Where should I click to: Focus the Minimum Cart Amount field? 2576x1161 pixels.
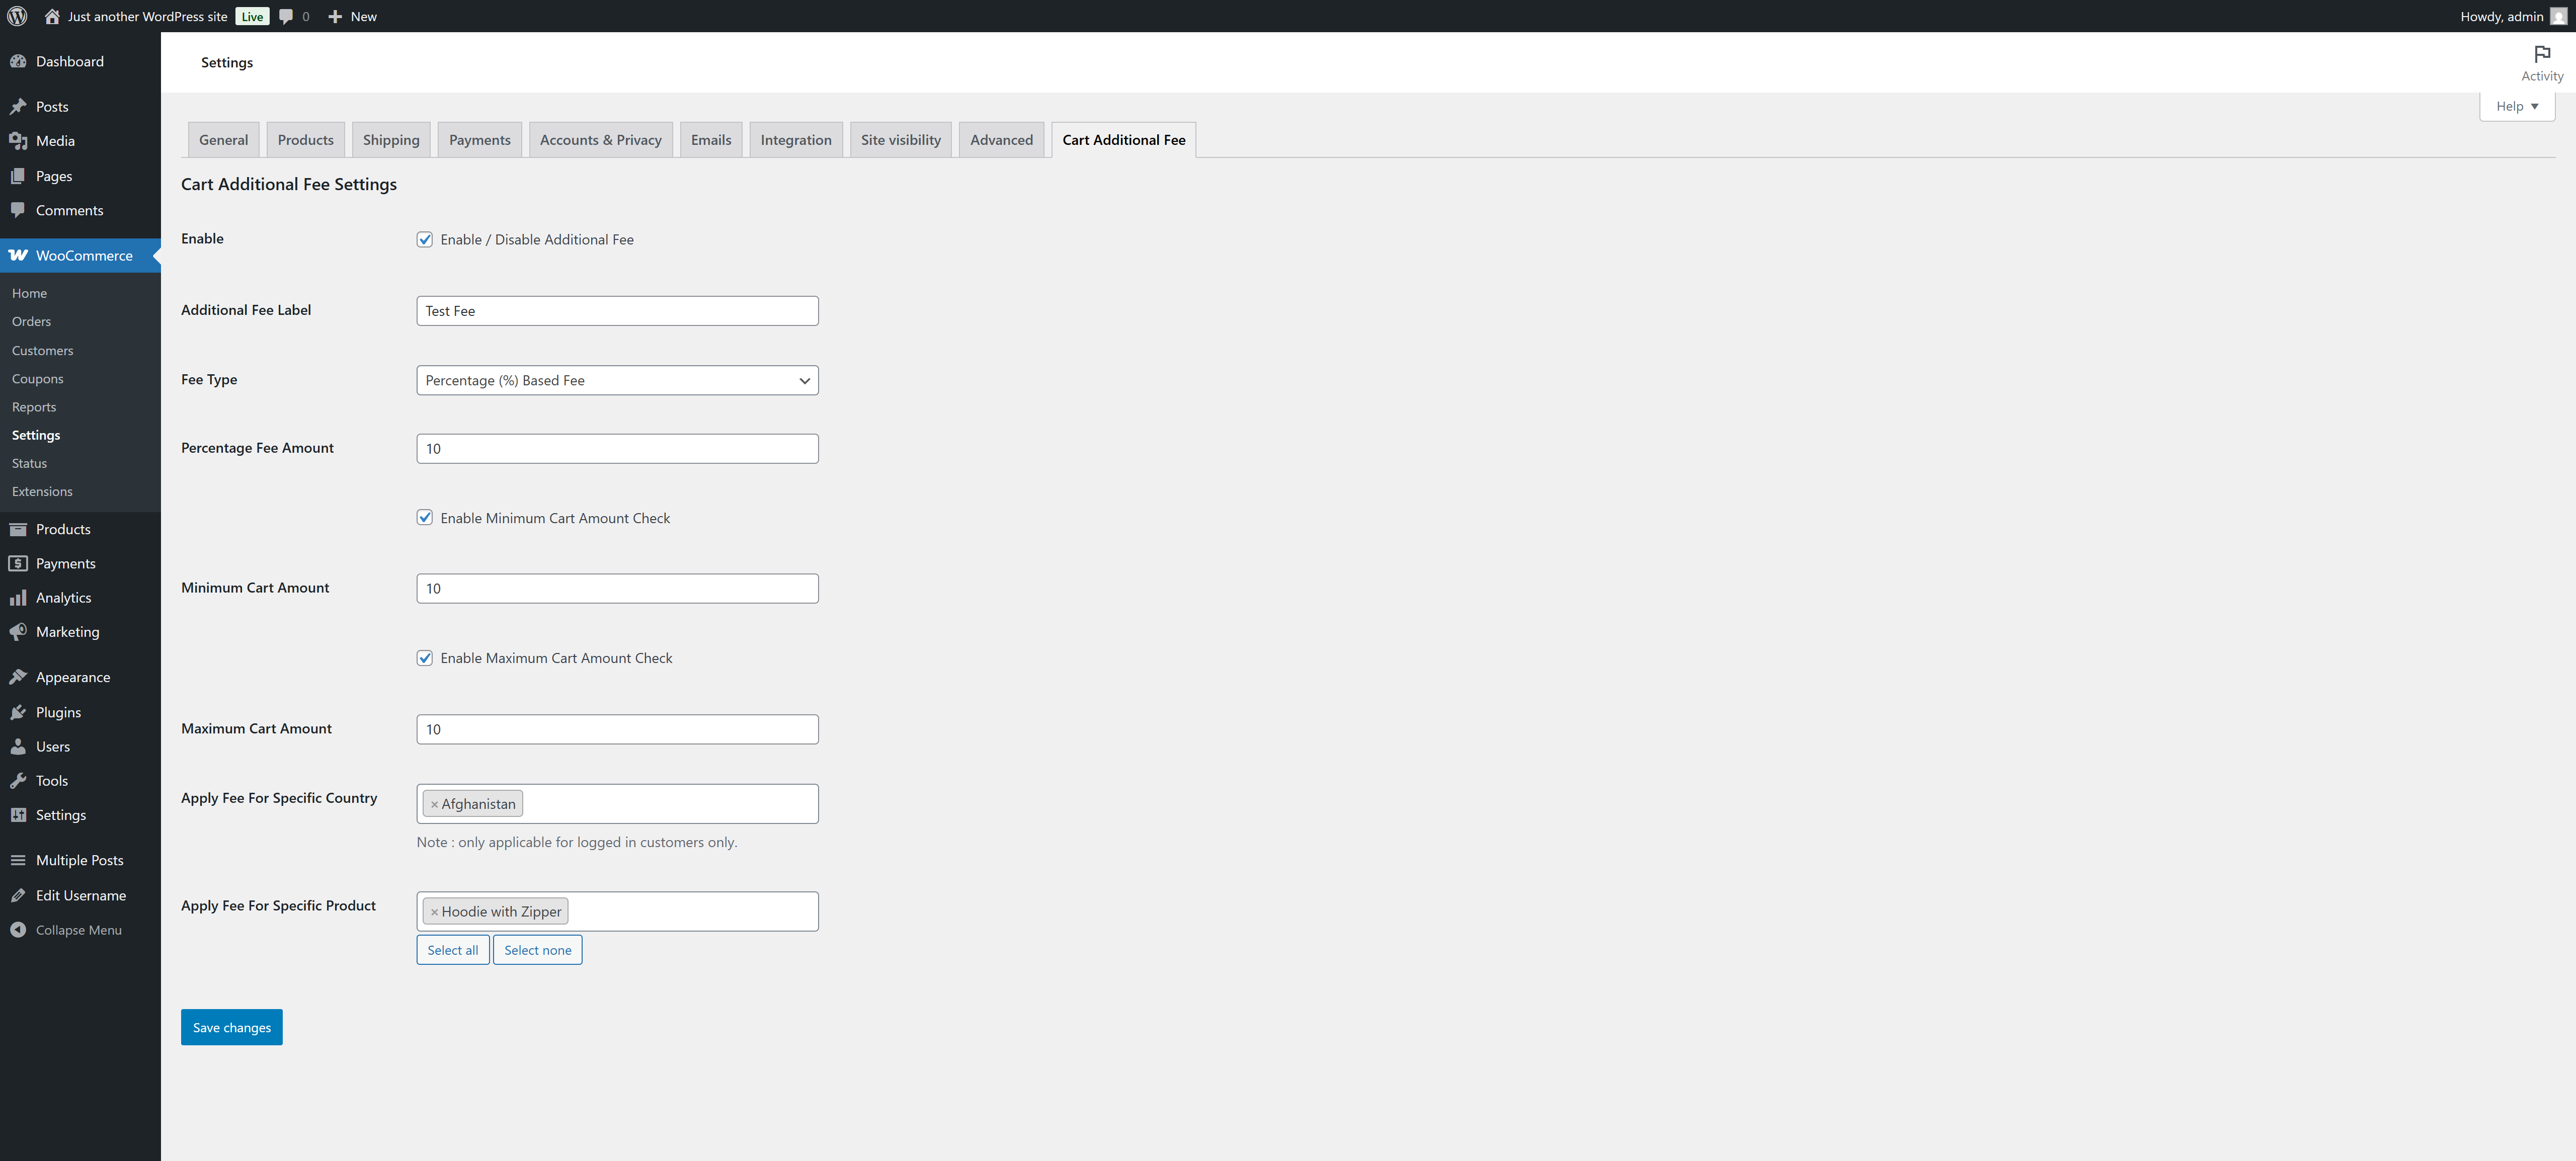[x=617, y=588]
